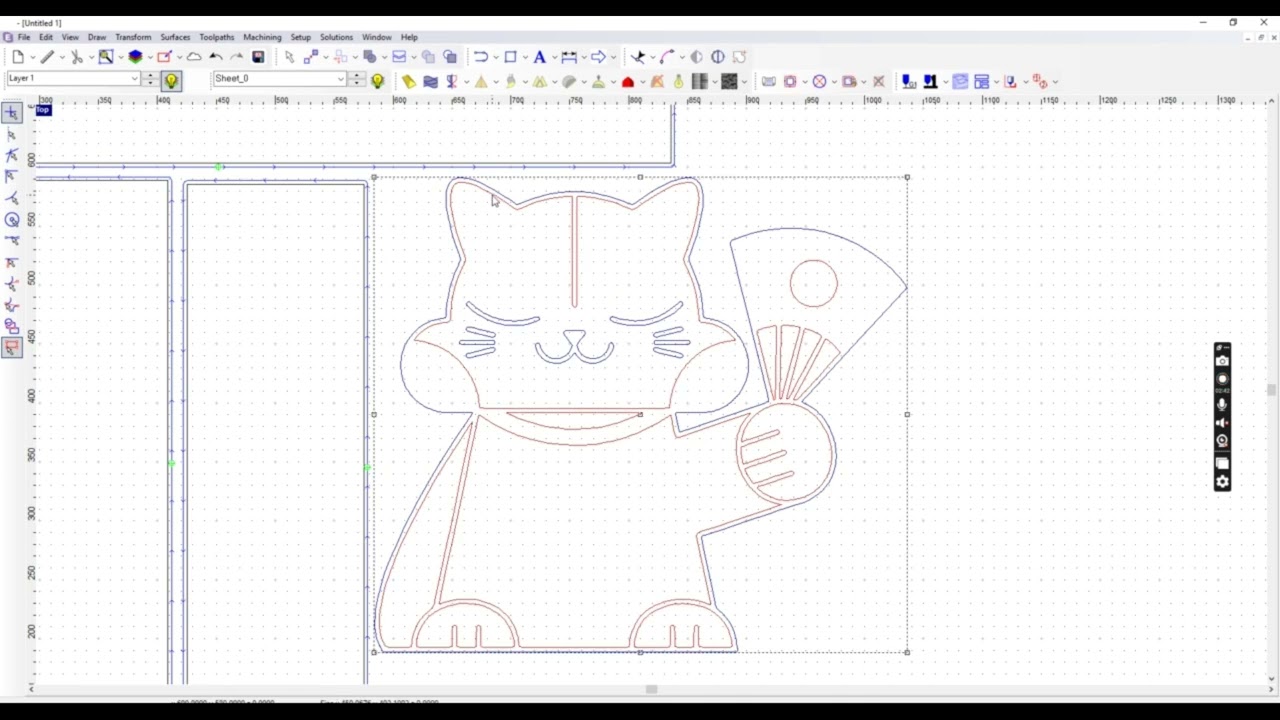
Task: Select the scissors cut tool
Action: pyautogui.click(x=77, y=57)
